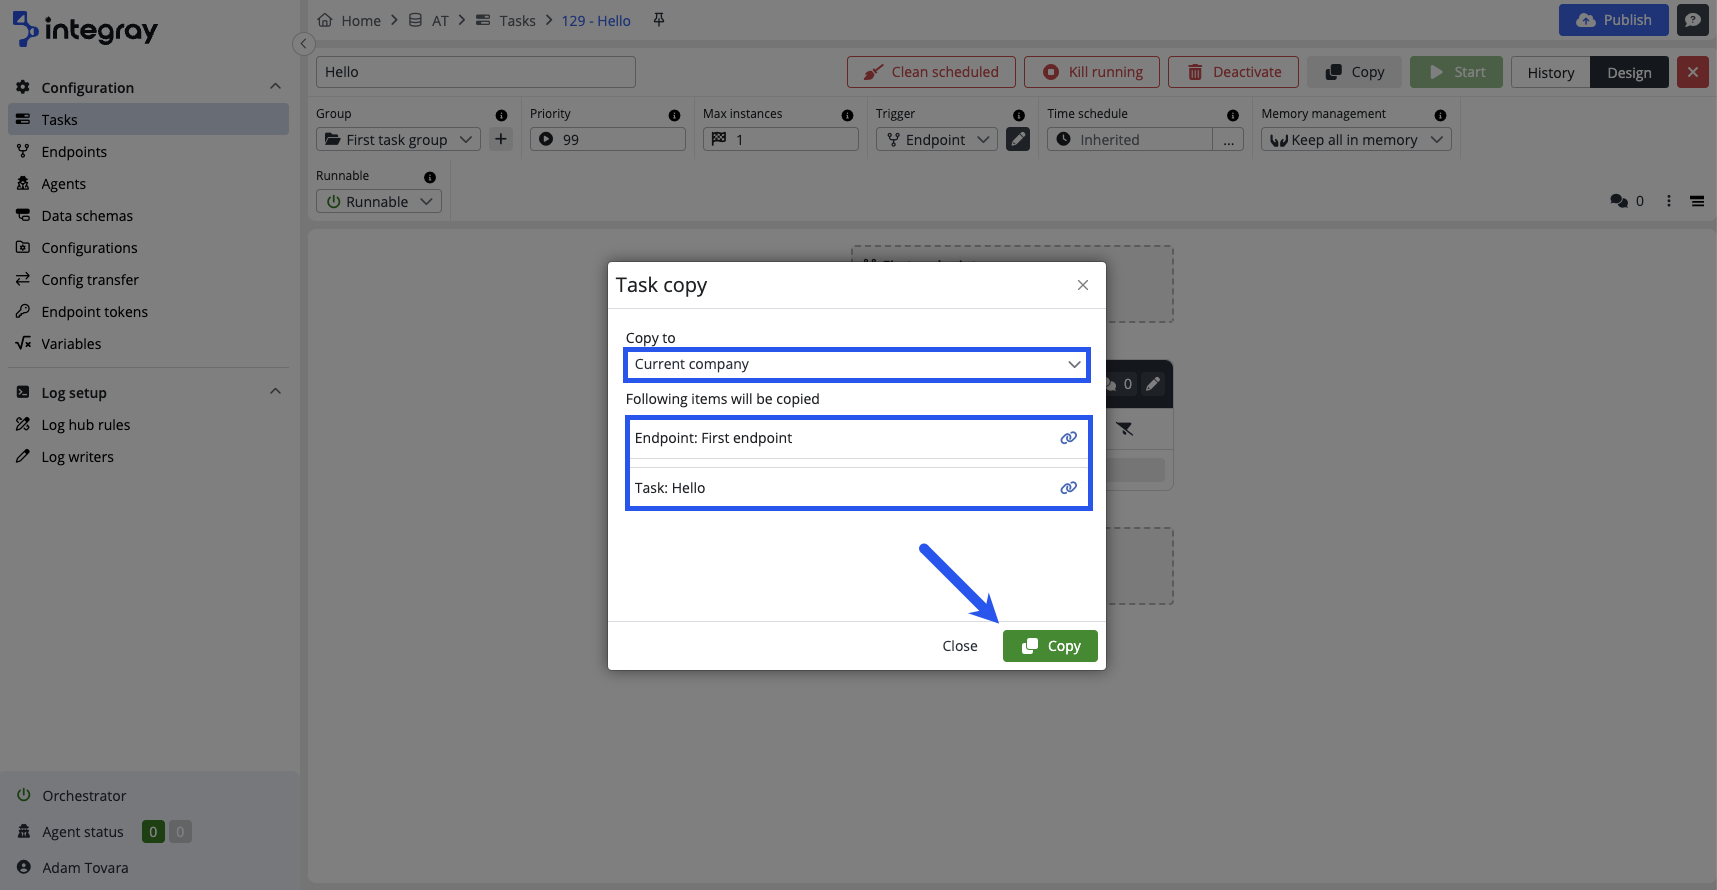1717x890 pixels.
Task: Collapse the sidebar with the arrow button
Action: tap(303, 43)
